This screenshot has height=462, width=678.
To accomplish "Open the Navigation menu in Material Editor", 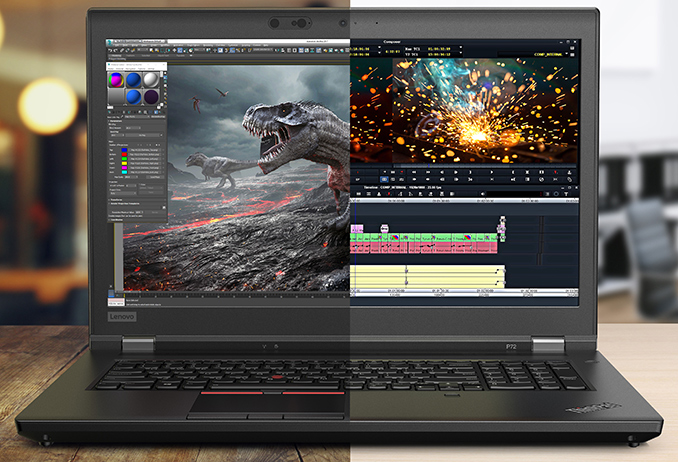I will coord(131,68).
